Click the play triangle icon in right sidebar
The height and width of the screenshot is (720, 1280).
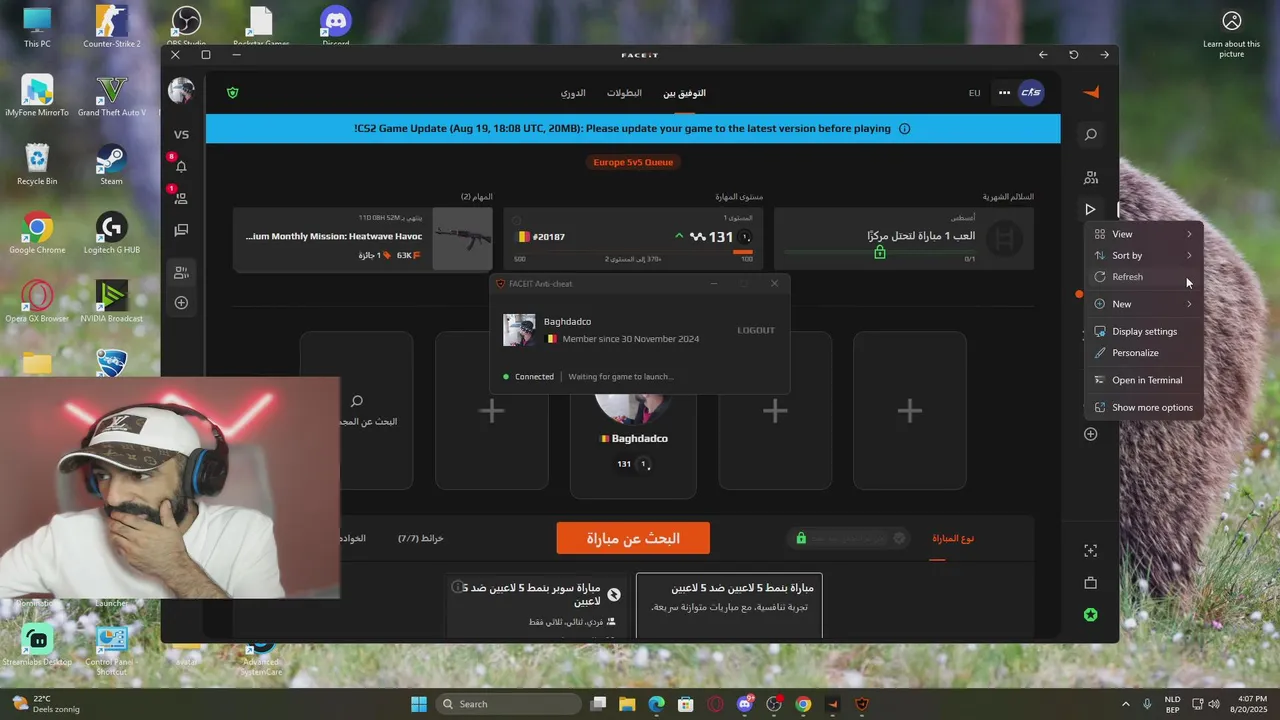click(x=1090, y=209)
